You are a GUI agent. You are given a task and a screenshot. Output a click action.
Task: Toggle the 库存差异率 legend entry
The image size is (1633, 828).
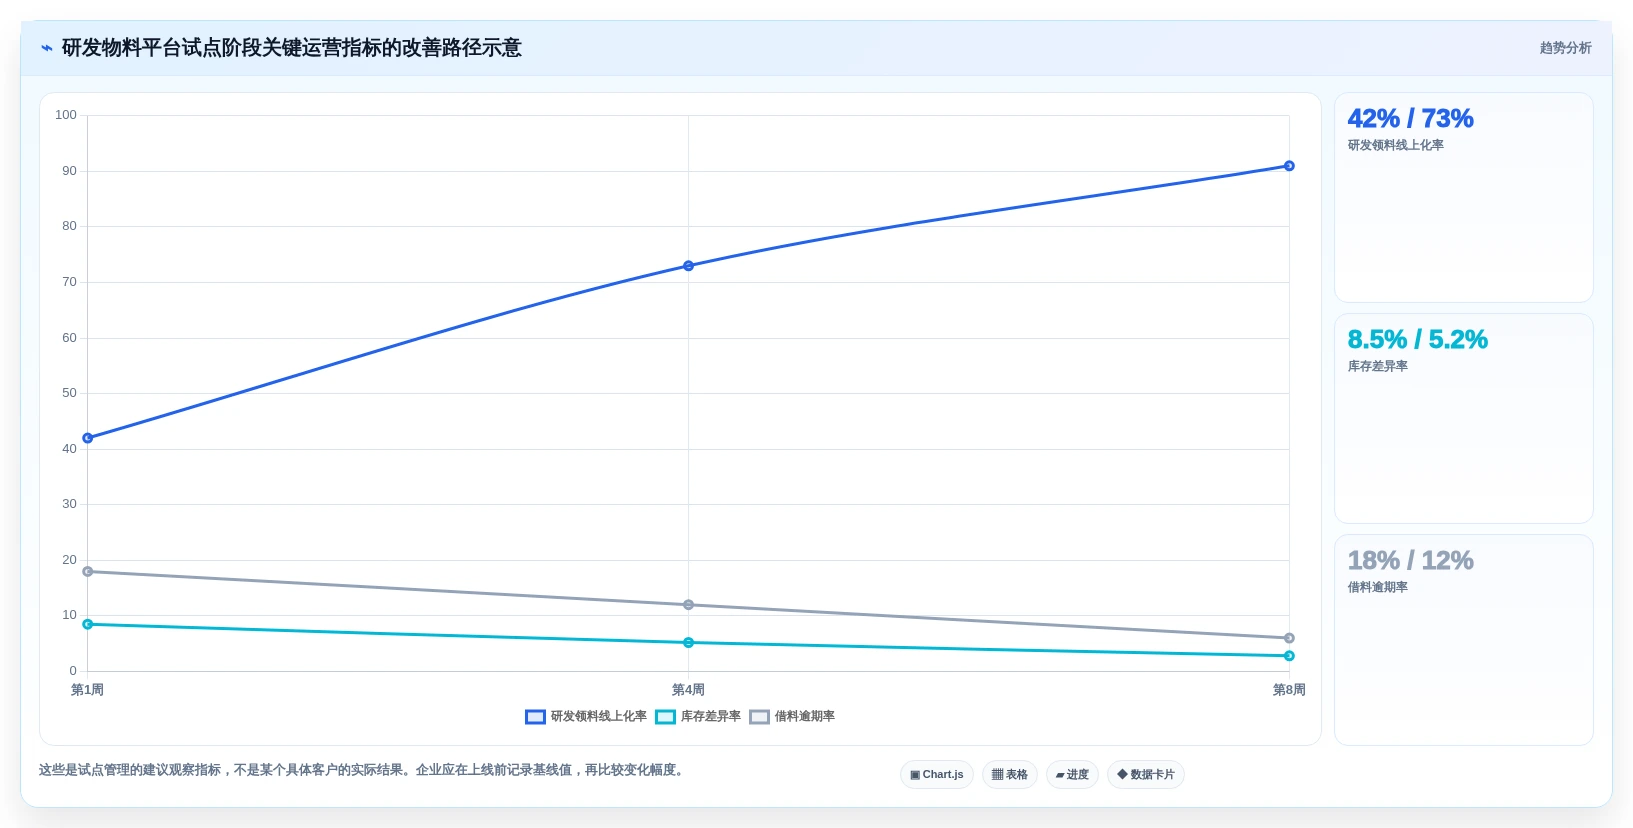(698, 716)
